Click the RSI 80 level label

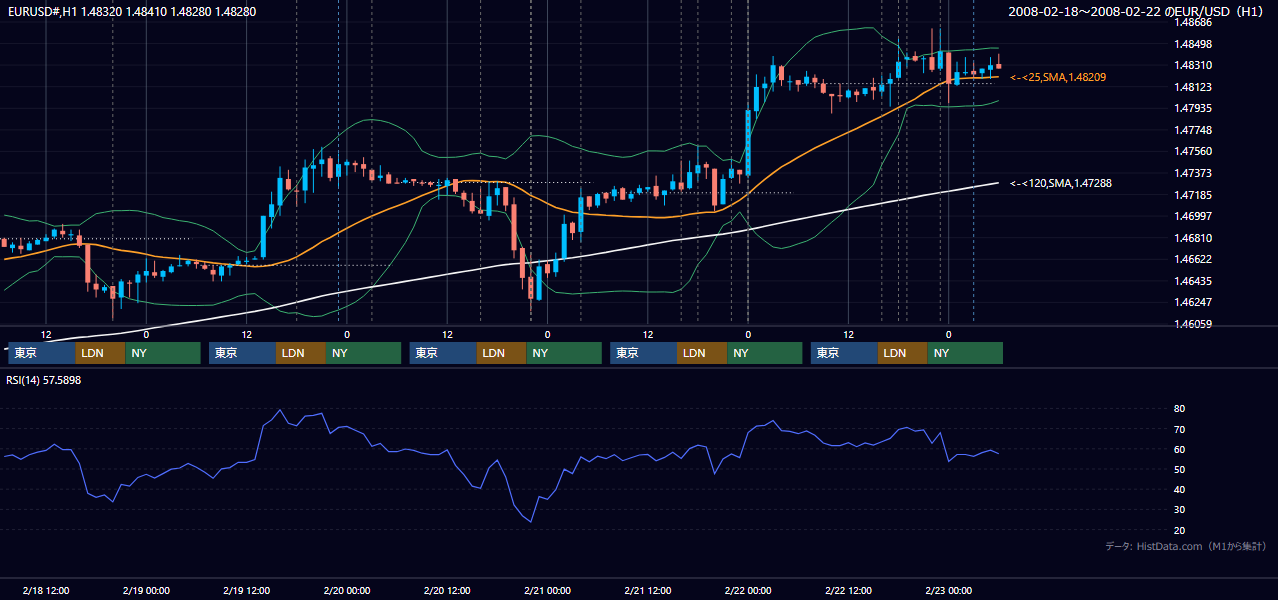[x=1179, y=409]
